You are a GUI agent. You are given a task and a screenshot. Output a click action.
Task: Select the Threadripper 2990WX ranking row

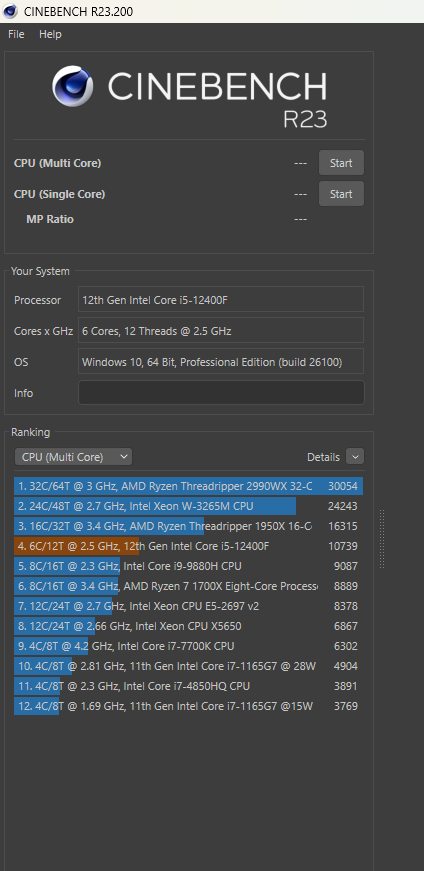[188, 486]
